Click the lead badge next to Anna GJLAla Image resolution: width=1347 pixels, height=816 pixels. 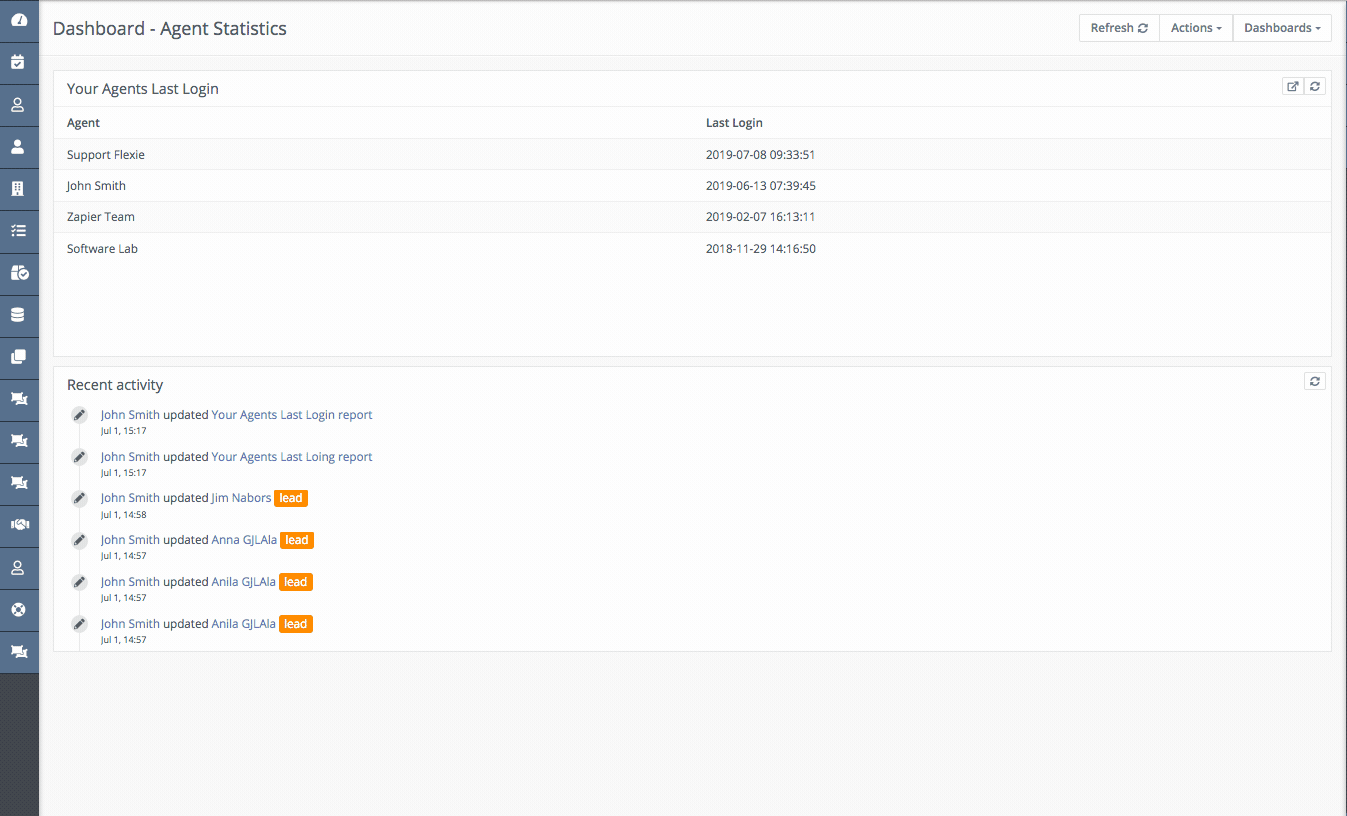coord(297,540)
